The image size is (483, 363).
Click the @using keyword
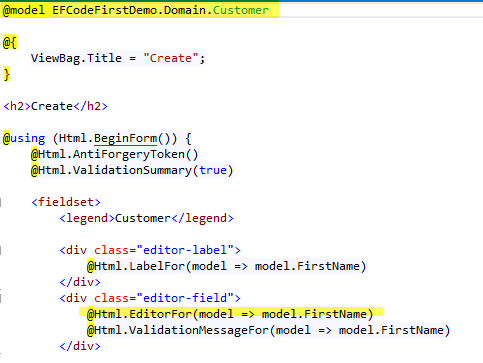24,138
